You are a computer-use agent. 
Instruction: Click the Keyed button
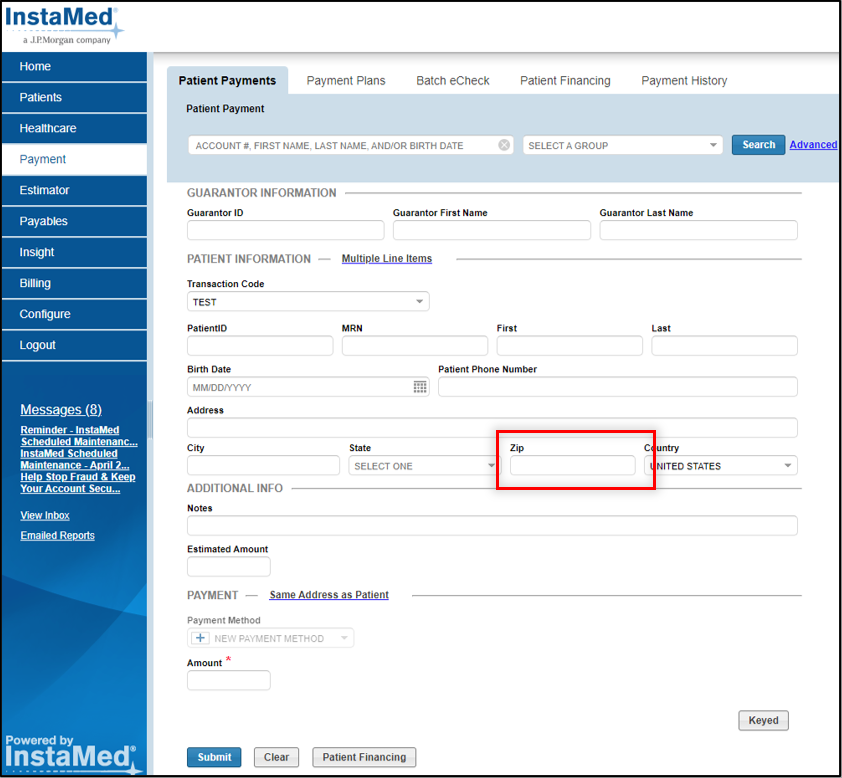(x=763, y=720)
